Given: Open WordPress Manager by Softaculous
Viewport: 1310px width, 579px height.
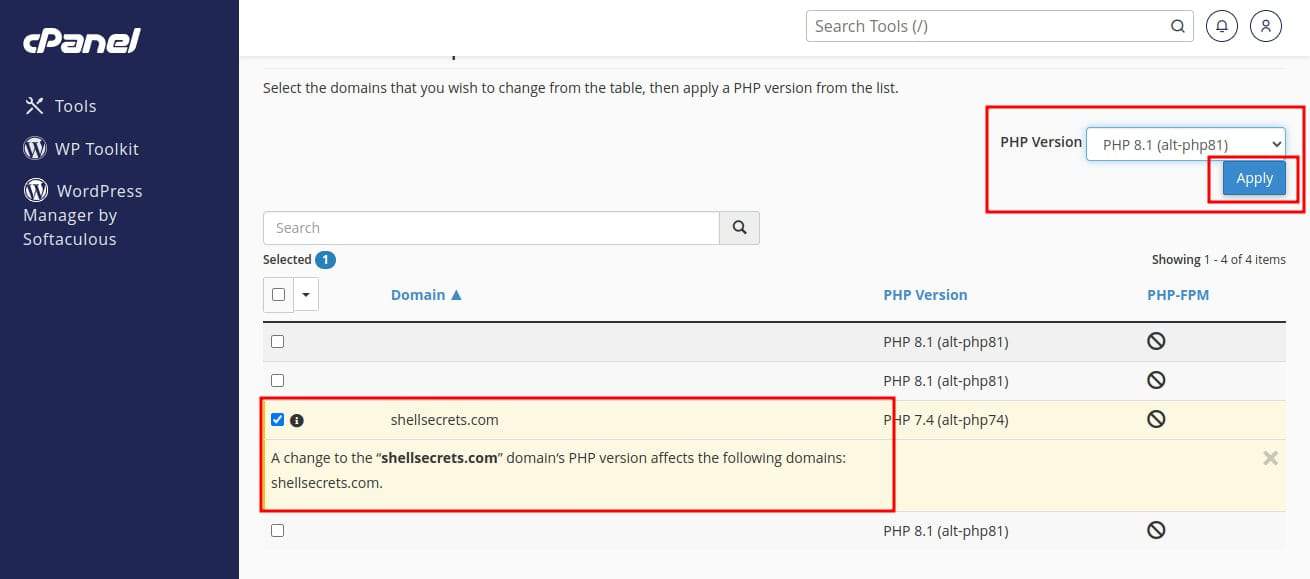Looking at the screenshot, I should [83, 214].
